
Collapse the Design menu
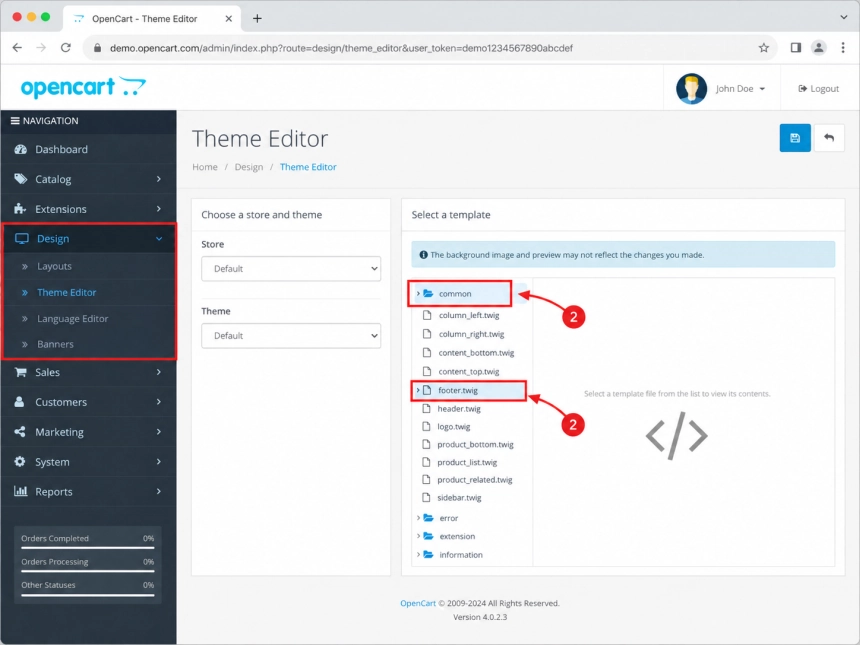(88, 239)
